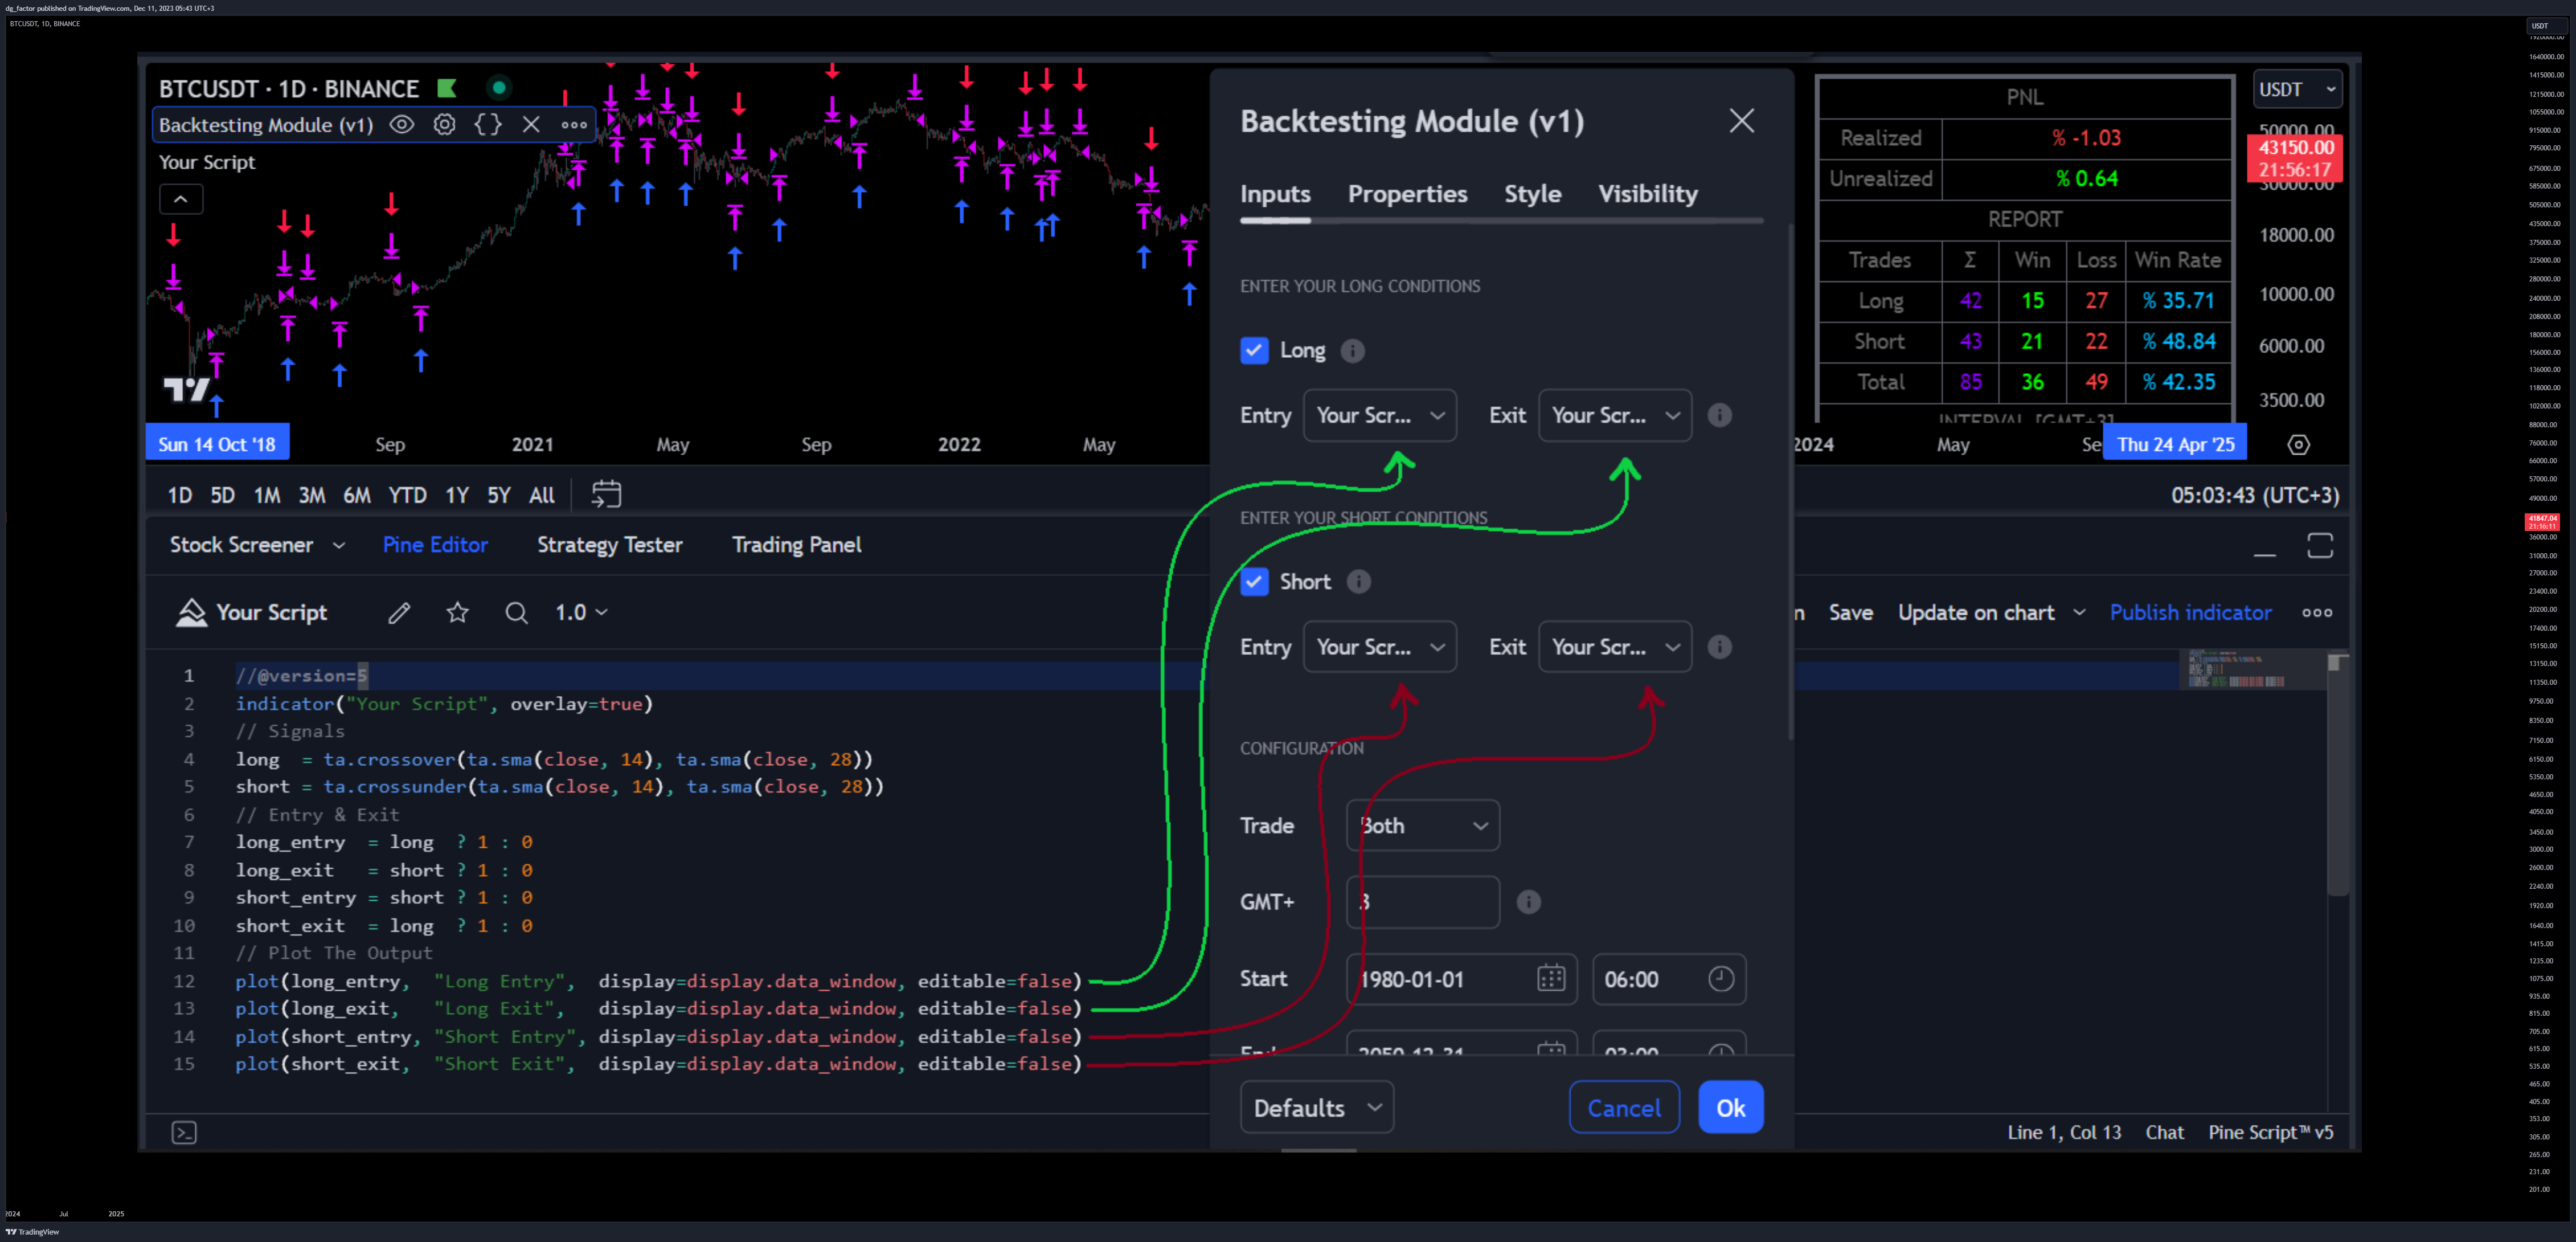Screen dimensions: 2576x1242
Task: Click the GMT+ input field
Action: (x=1423, y=902)
